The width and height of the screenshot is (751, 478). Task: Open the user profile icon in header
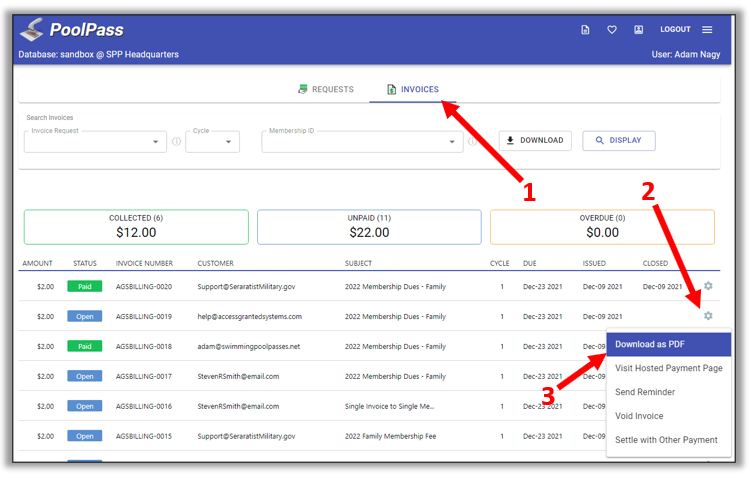(x=638, y=30)
